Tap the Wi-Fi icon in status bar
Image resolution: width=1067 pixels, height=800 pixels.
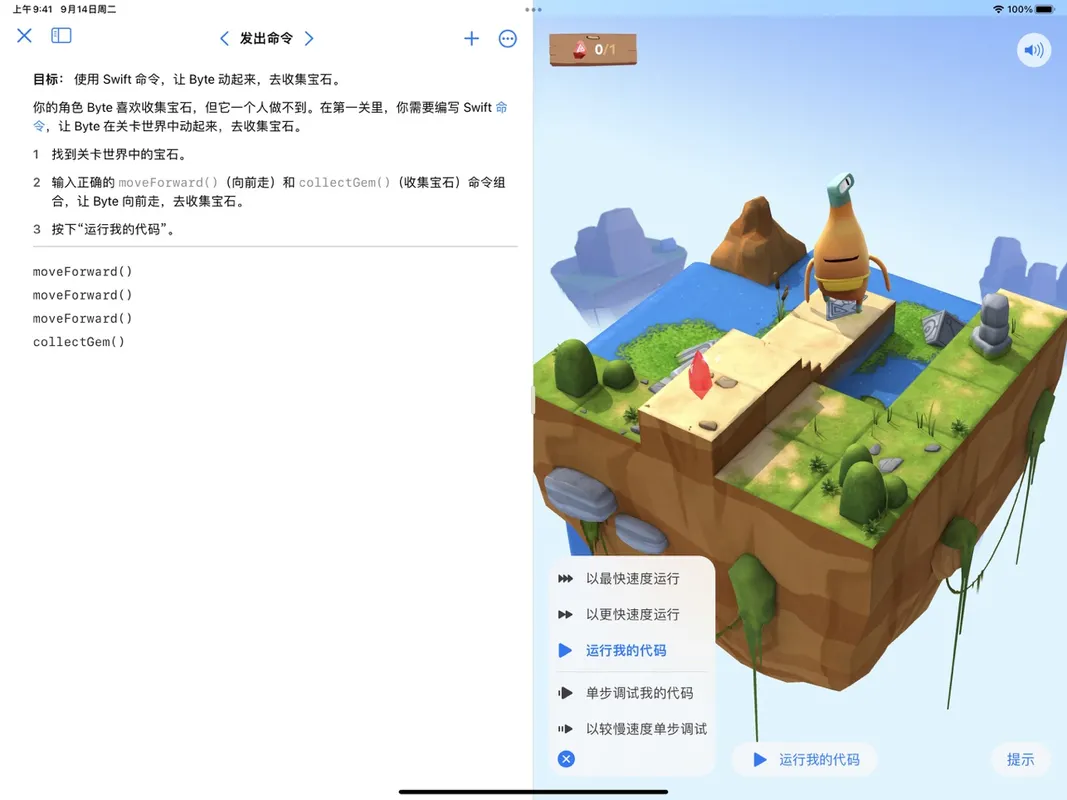[998, 10]
